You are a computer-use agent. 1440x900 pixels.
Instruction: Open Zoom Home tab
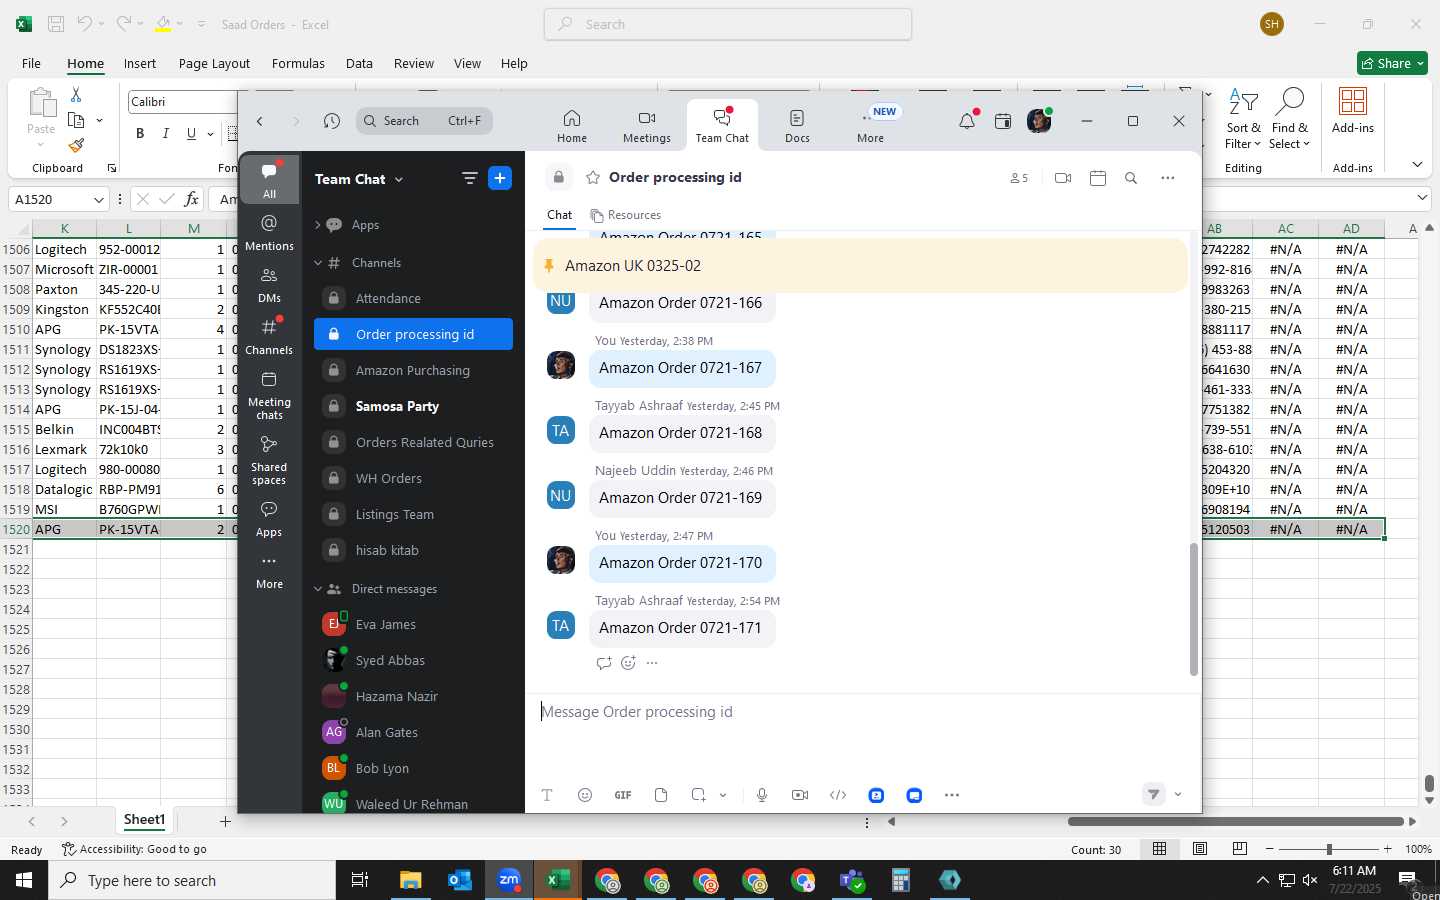[x=572, y=126]
